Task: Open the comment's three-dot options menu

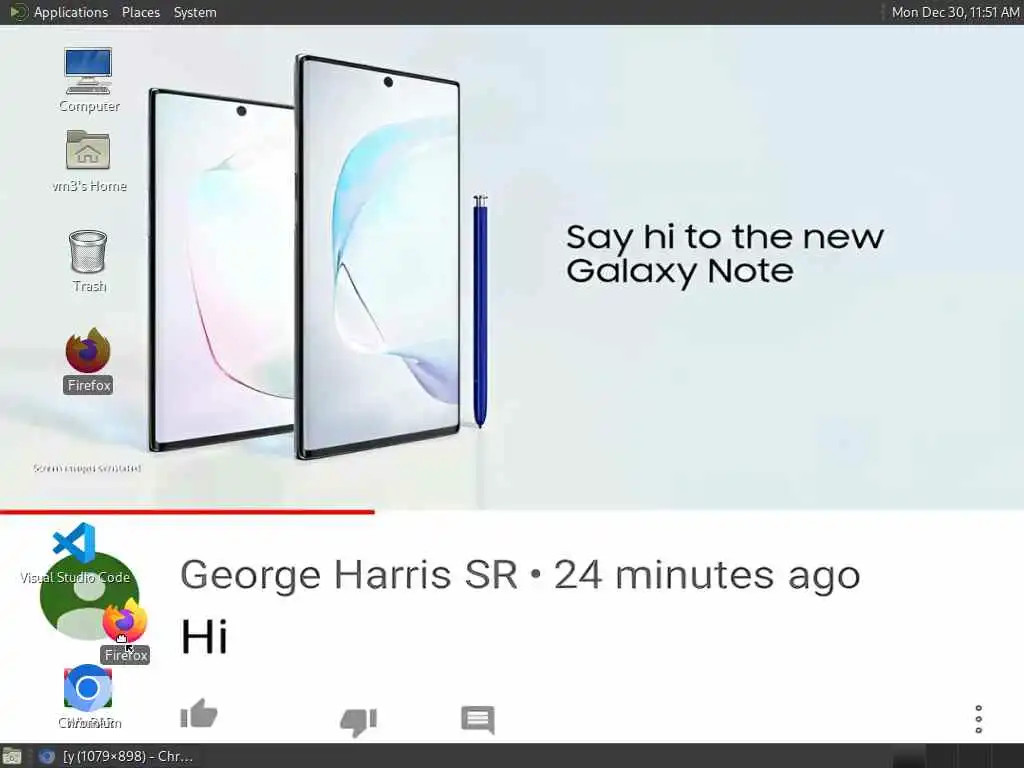Action: 978,719
